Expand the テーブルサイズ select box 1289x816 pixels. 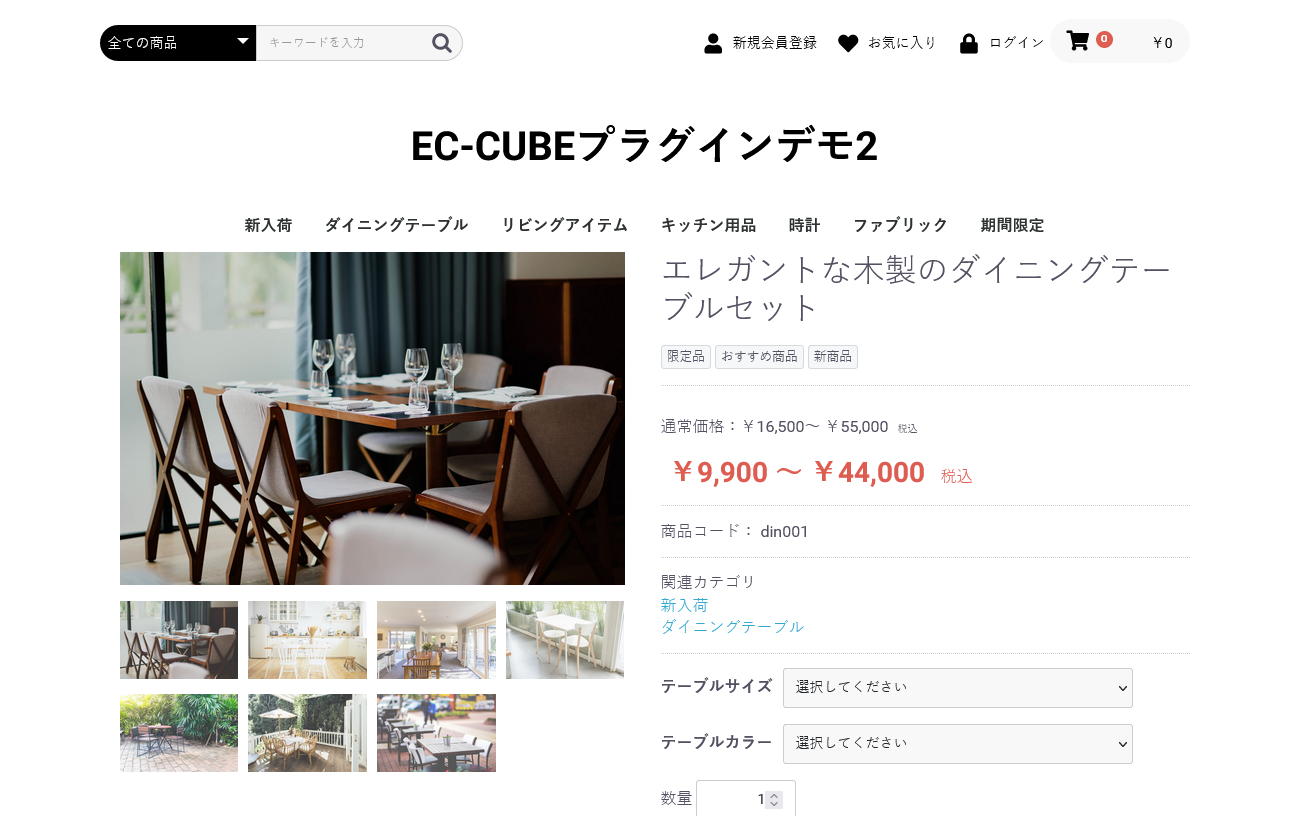pyautogui.click(x=958, y=688)
